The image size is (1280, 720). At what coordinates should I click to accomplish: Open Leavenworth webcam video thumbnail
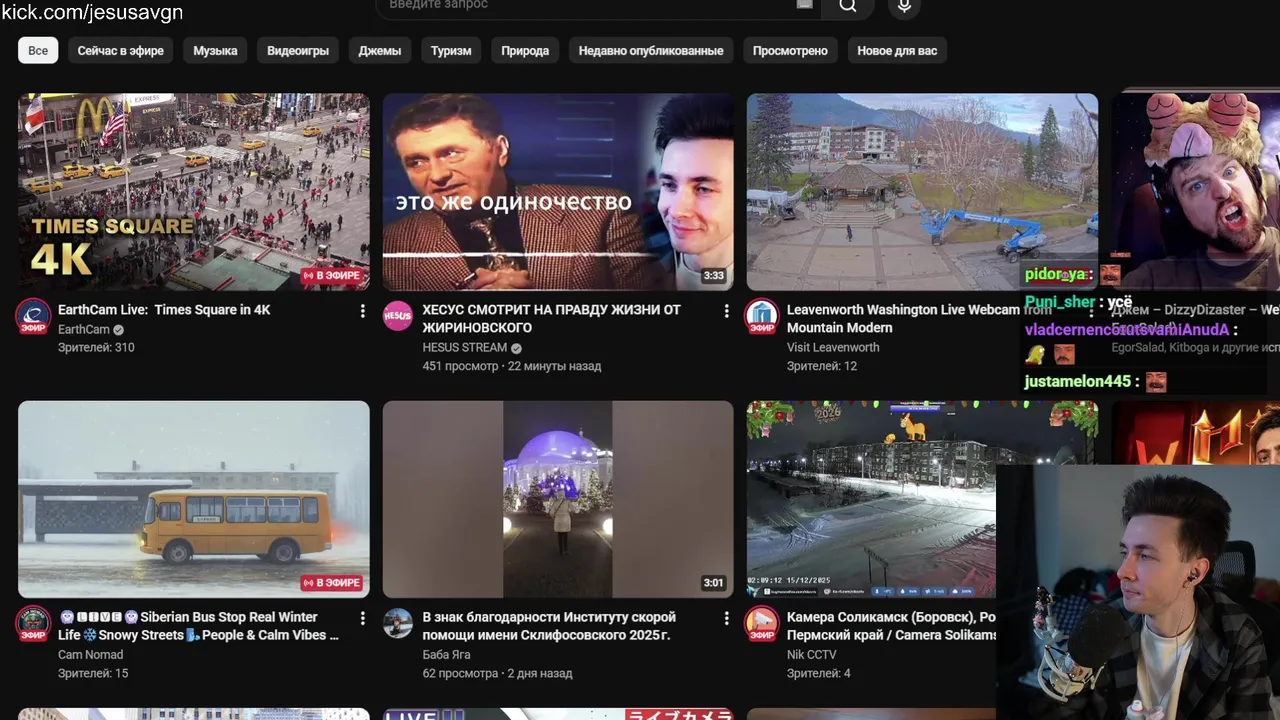(922, 192)
